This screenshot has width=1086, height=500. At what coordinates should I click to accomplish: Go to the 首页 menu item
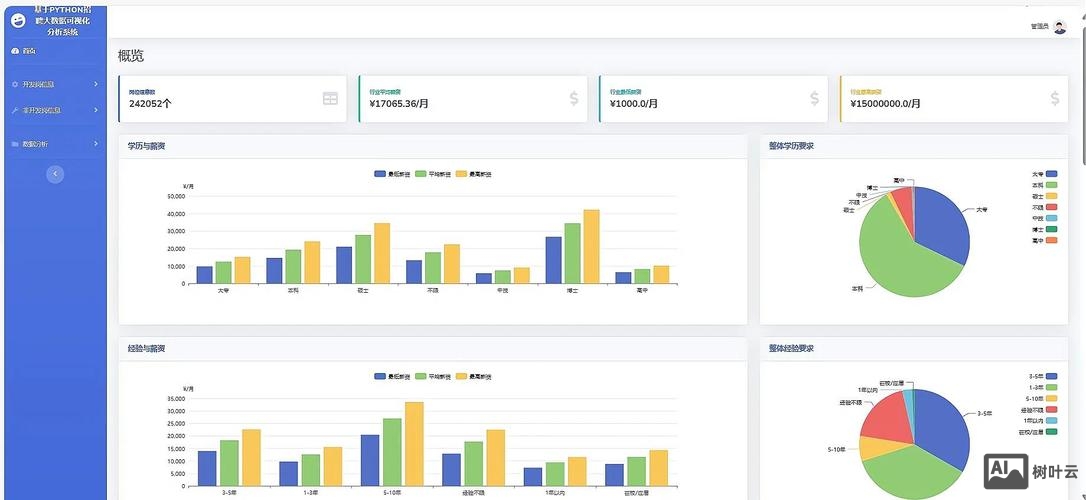point(30,51)
